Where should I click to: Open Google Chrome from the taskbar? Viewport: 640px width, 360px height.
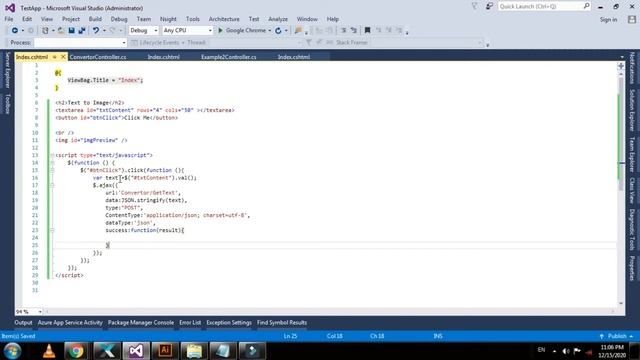76,351
